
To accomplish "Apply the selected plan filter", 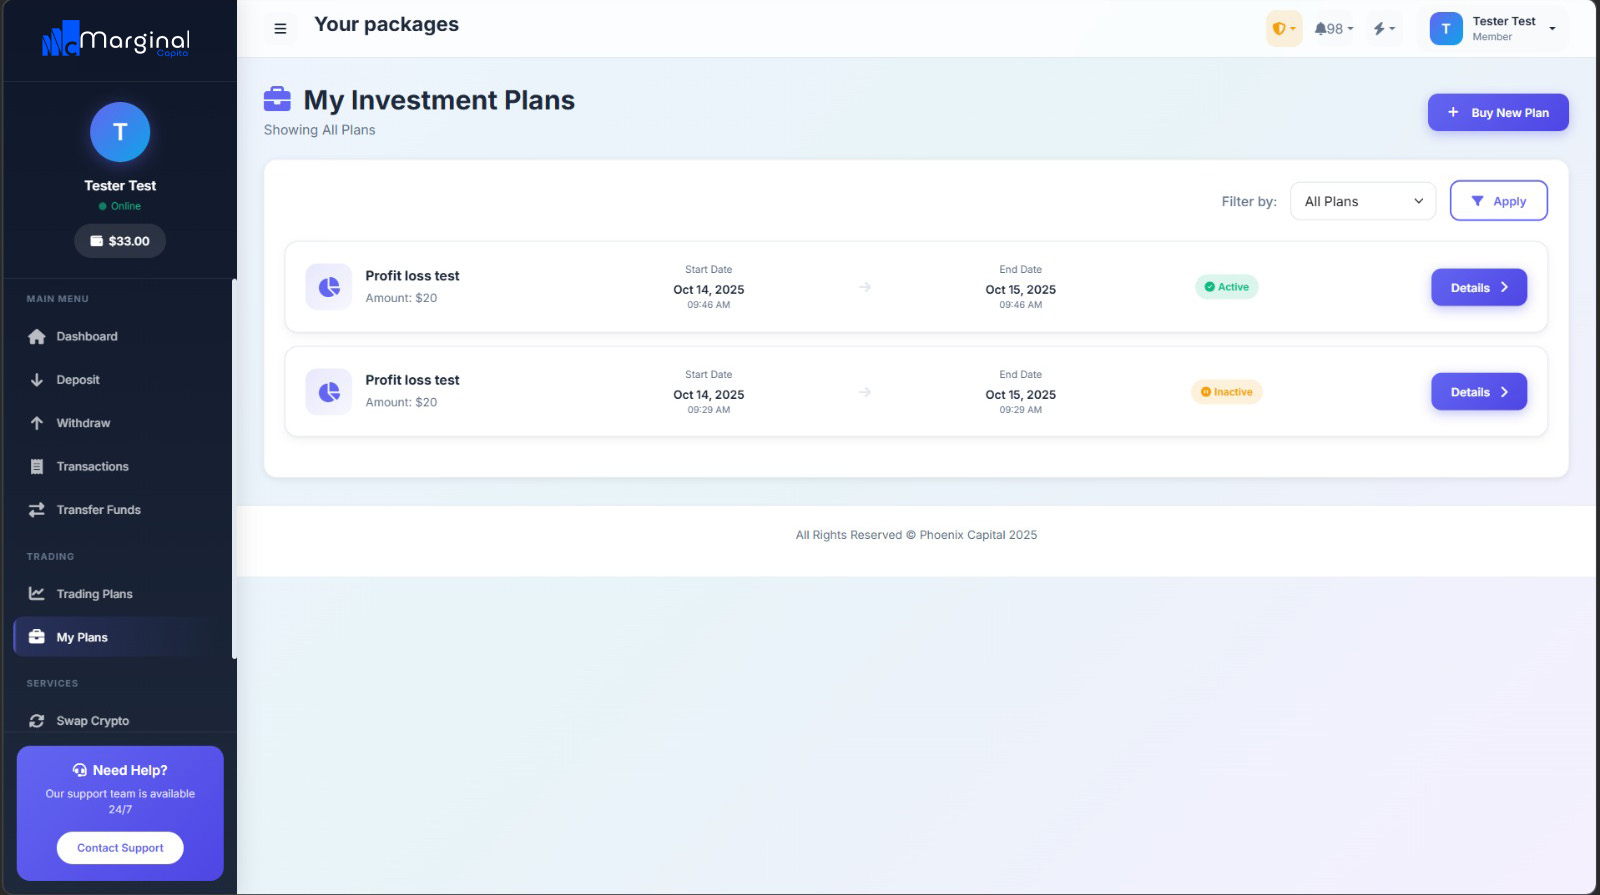I will pos(1498,201).
